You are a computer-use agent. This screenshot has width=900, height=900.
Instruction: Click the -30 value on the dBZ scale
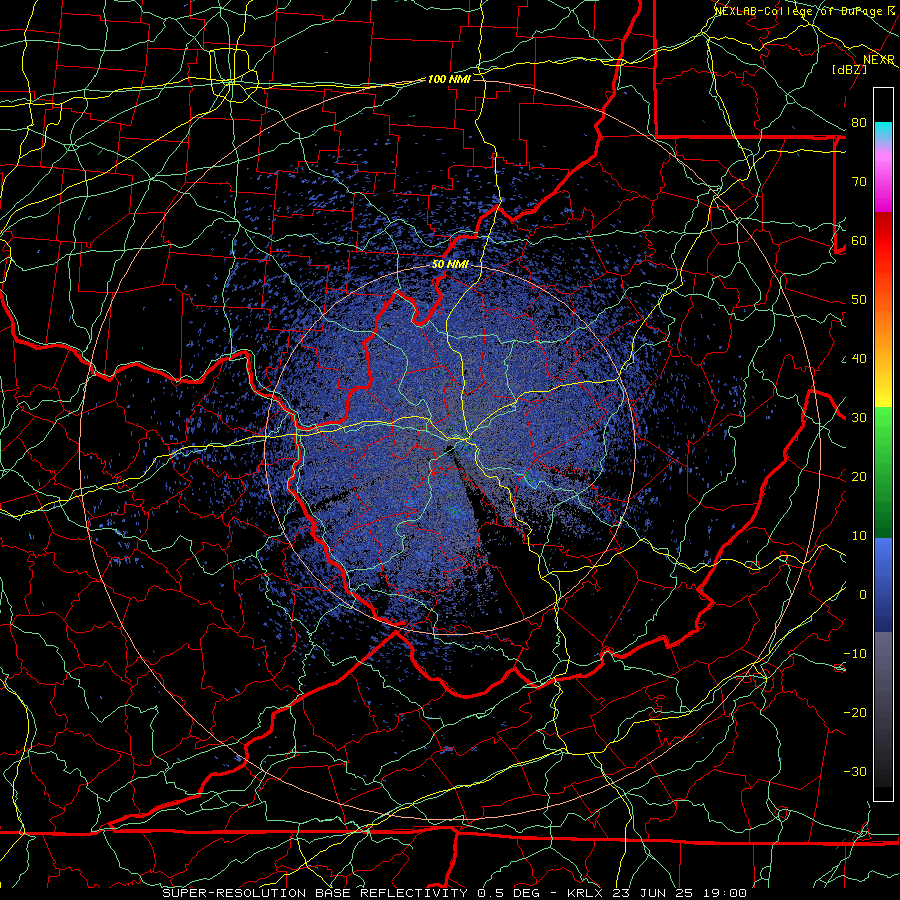tap(855, 772)
